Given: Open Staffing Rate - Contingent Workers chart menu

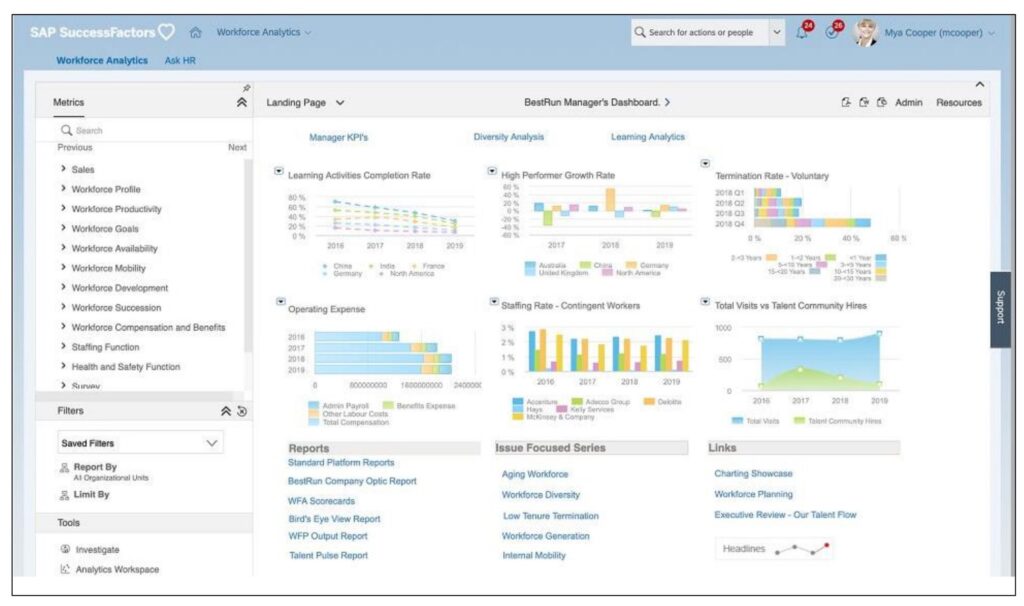Looking at the screenshot, I should [x=494, y=302].
